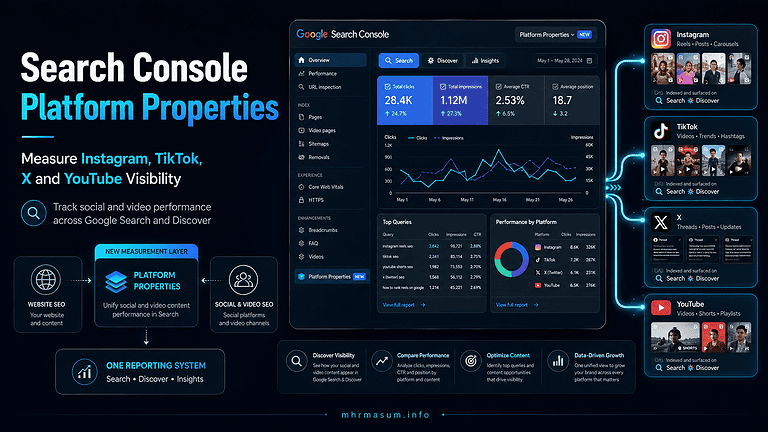768x432 pixels.
Task: Click the NEW badge in the header
Action: (x=584, y=35)
